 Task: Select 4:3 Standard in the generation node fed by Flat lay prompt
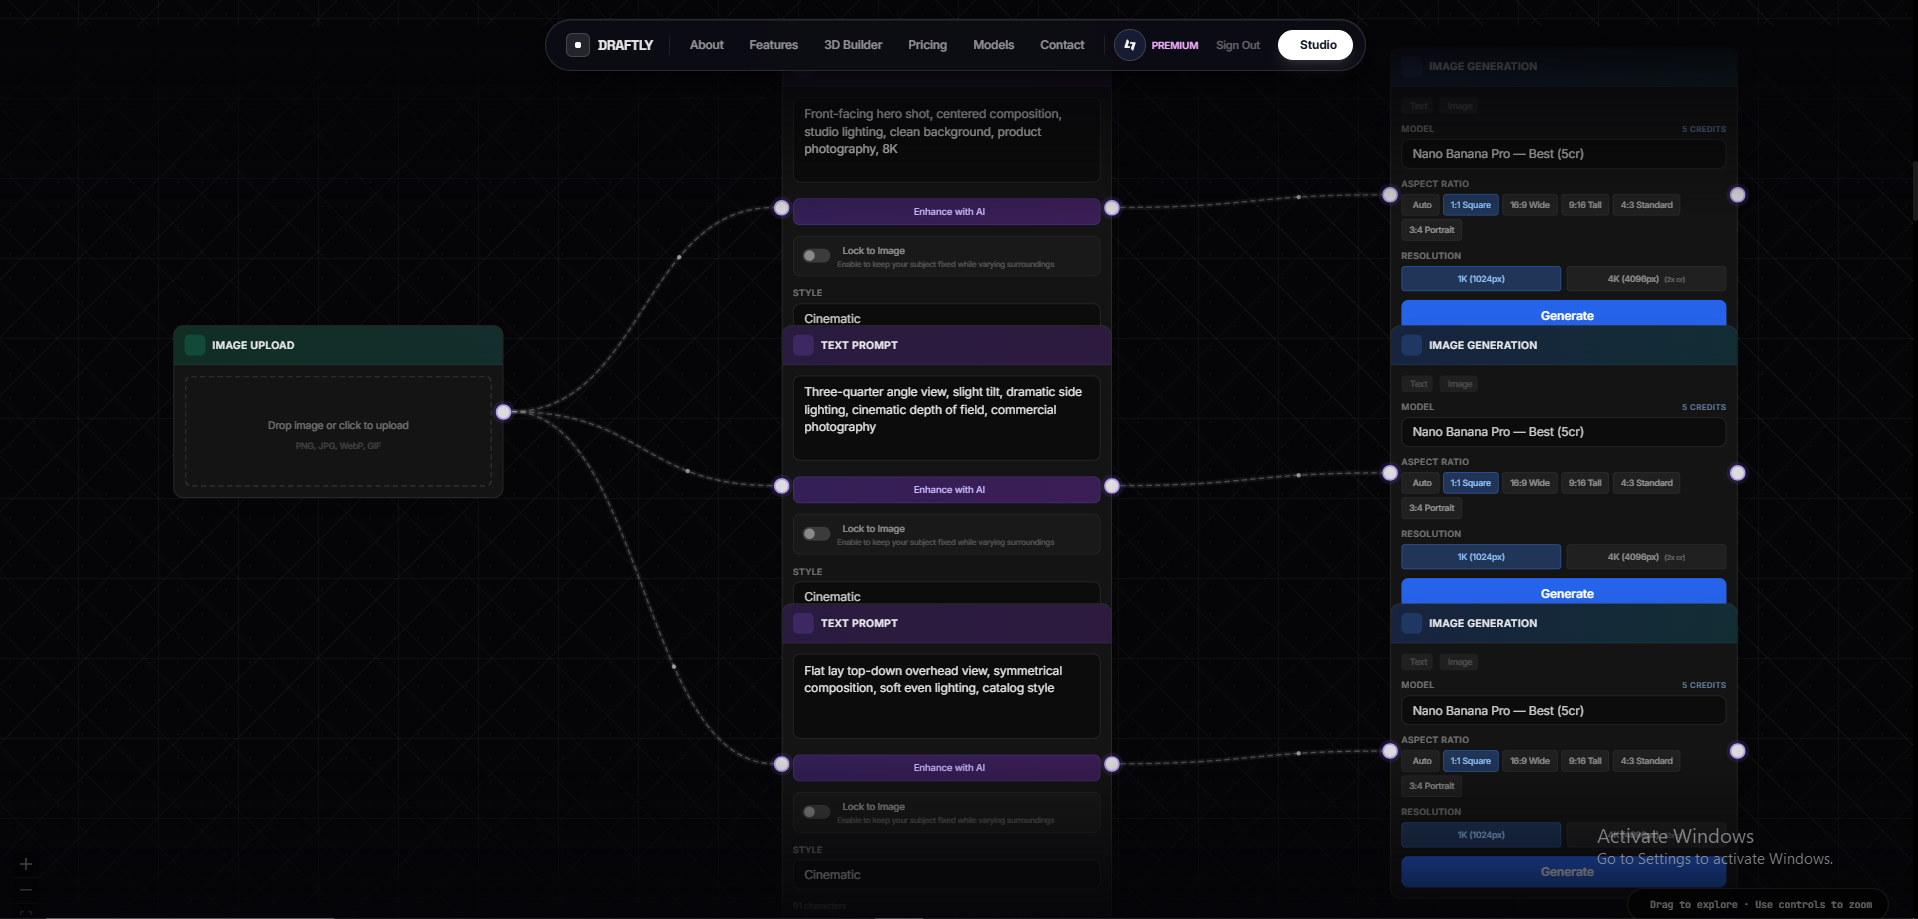click(x=1646, y=761)
